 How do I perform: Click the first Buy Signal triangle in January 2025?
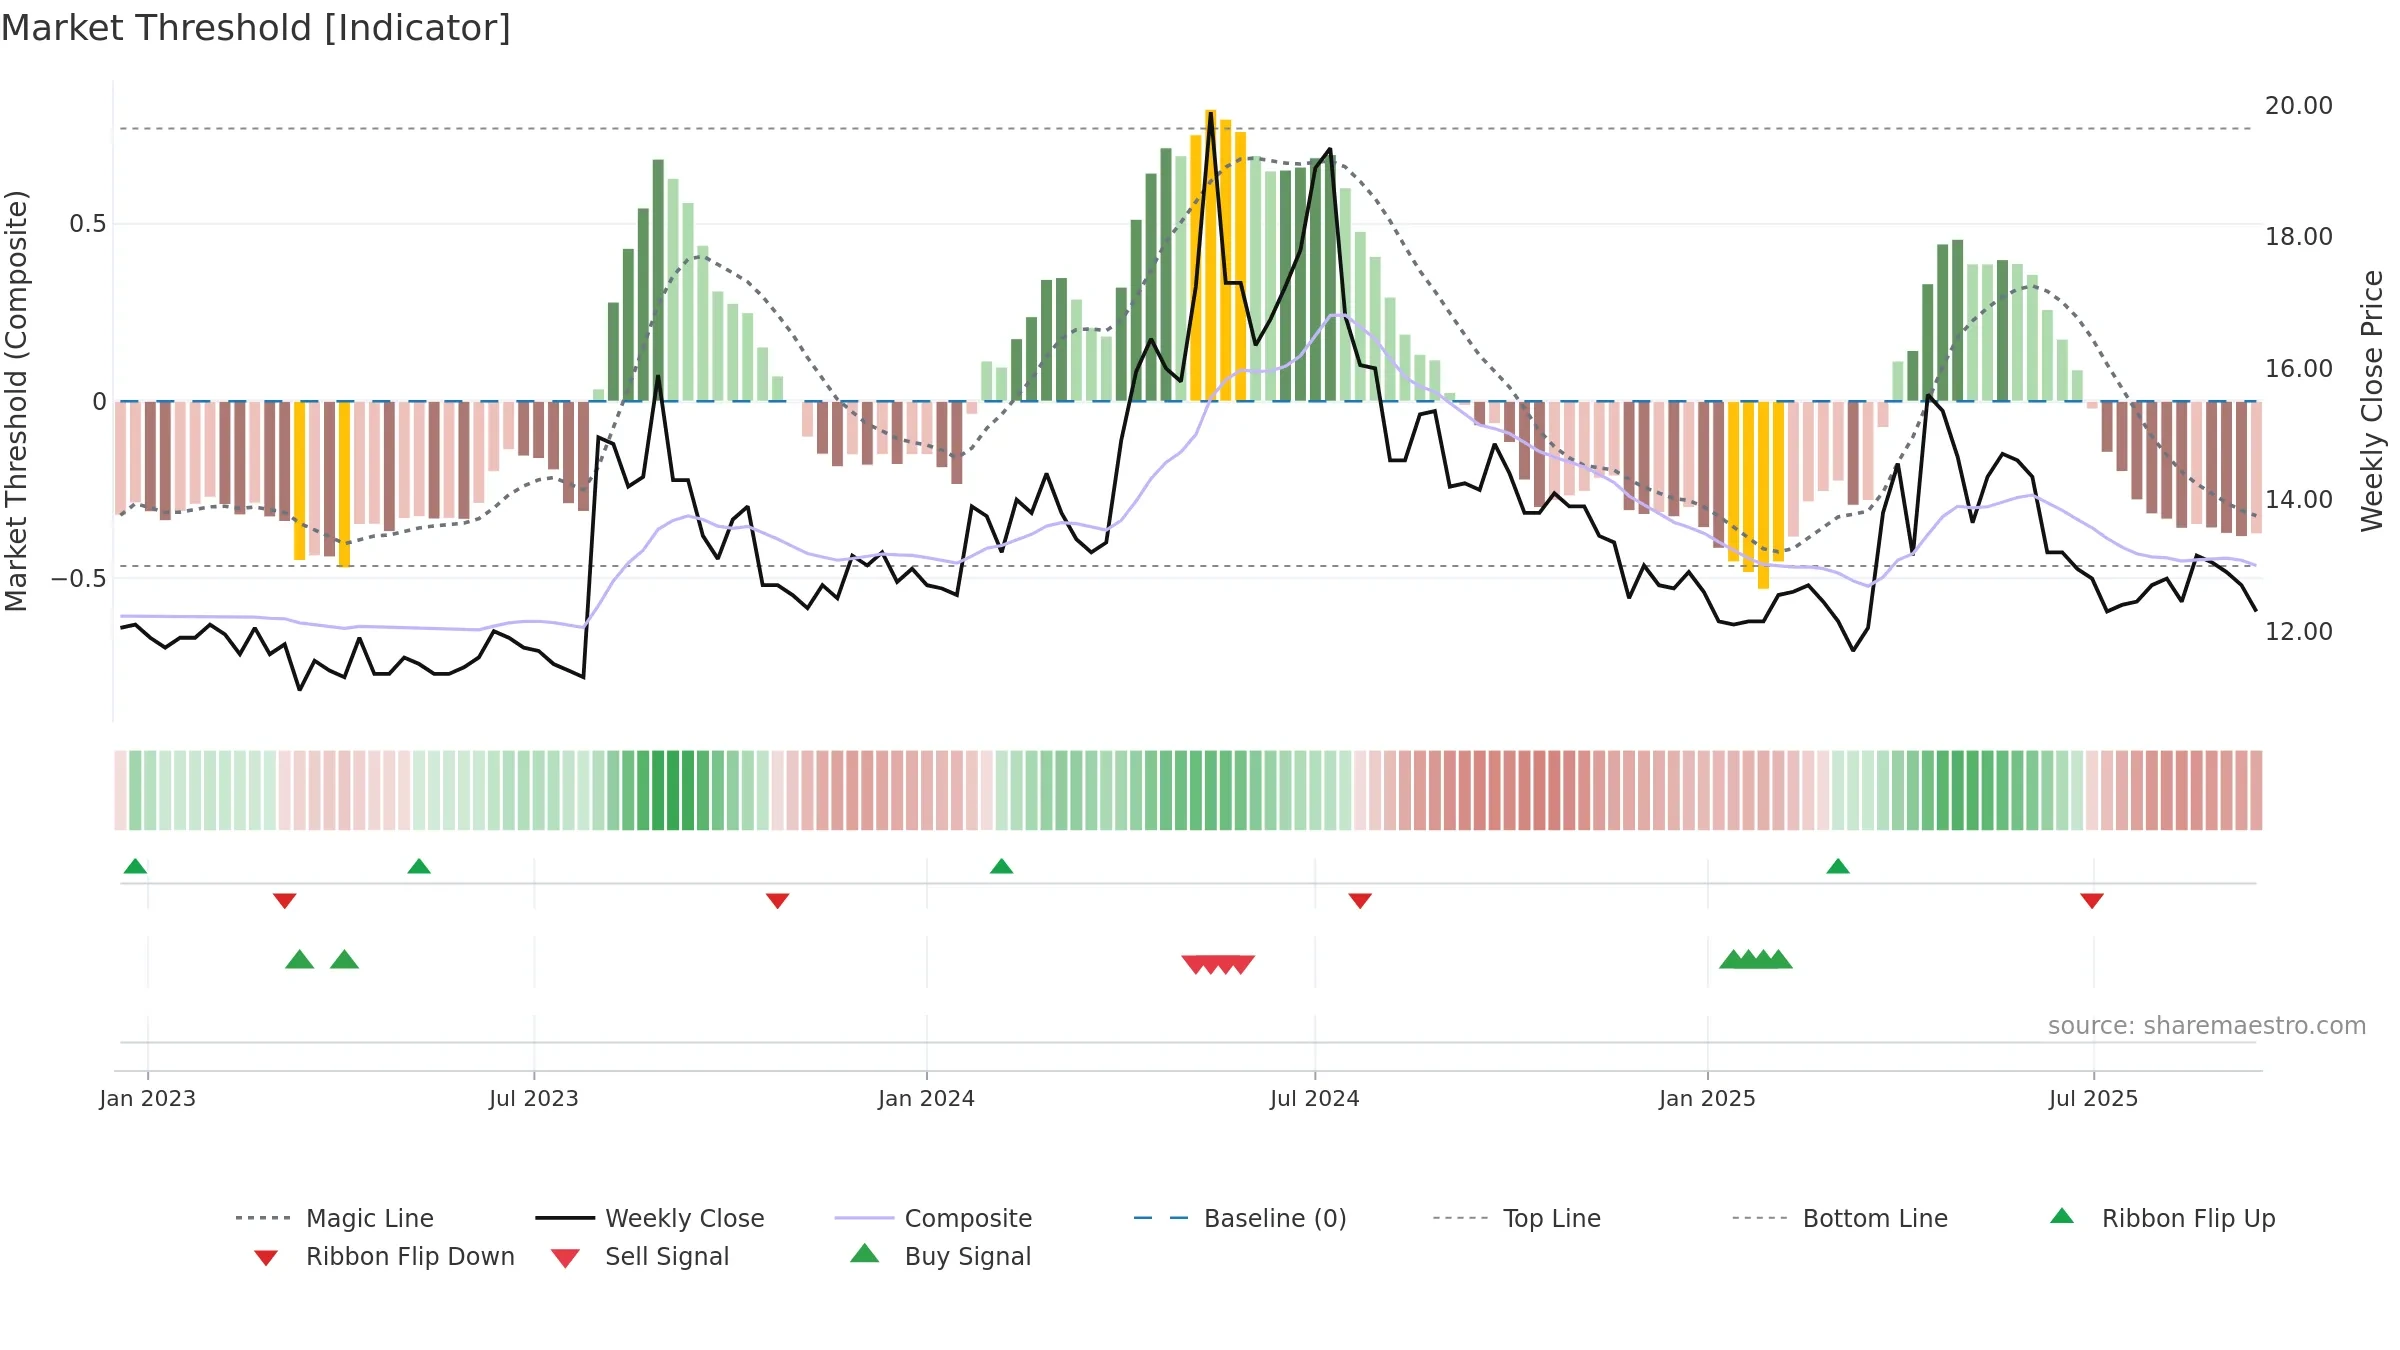point(1733,960)
